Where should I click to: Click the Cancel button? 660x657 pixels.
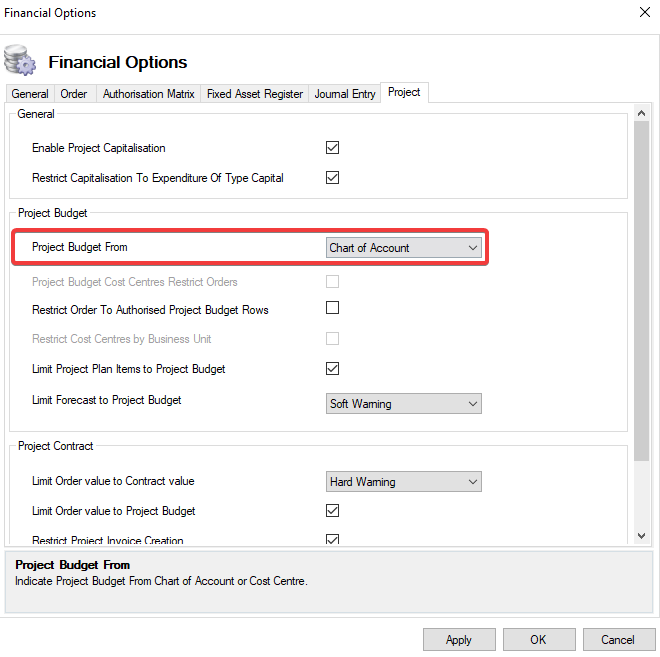pyautogui.click(x=618, y=640)
